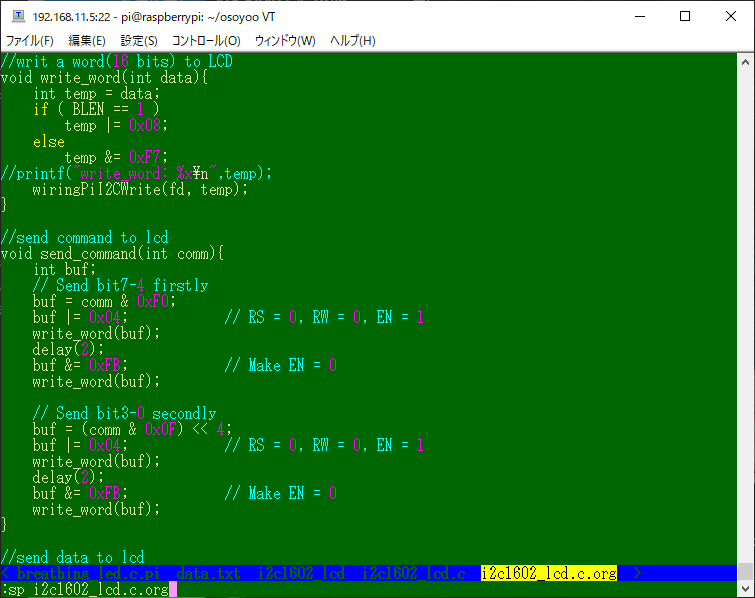755x598 pixels.
Task: Click the :sp i2c1602_lcd.c.org command line
Action: click(85, 589)
